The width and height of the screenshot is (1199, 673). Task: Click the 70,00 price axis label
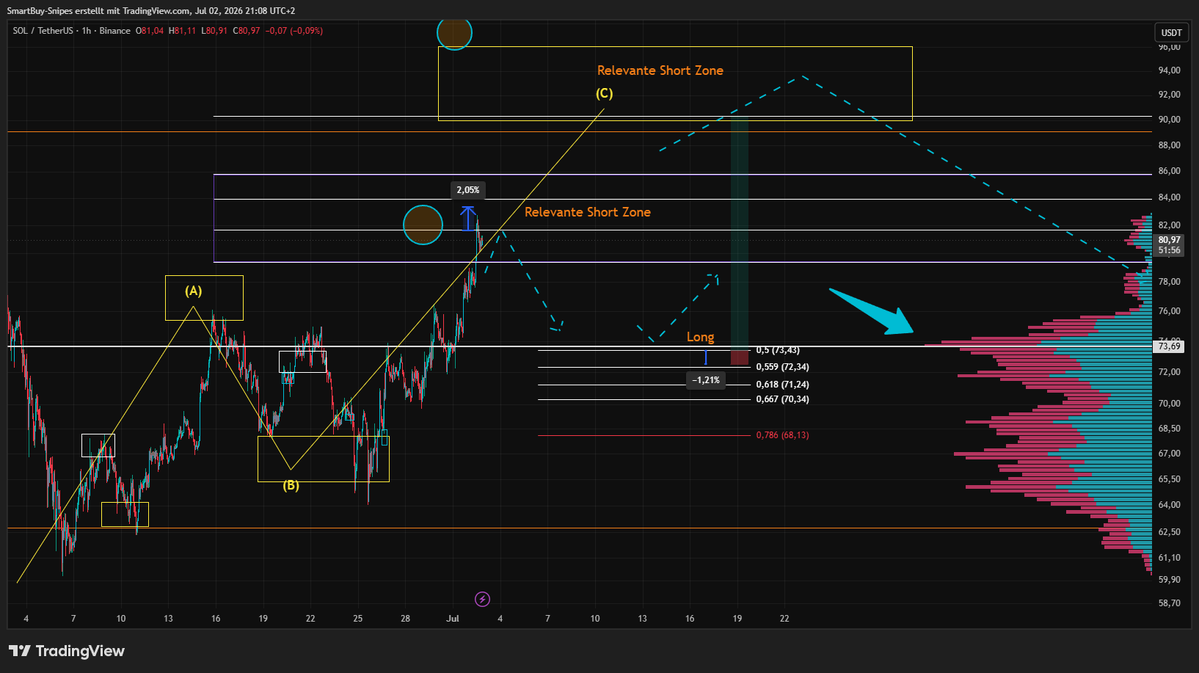1169,403
